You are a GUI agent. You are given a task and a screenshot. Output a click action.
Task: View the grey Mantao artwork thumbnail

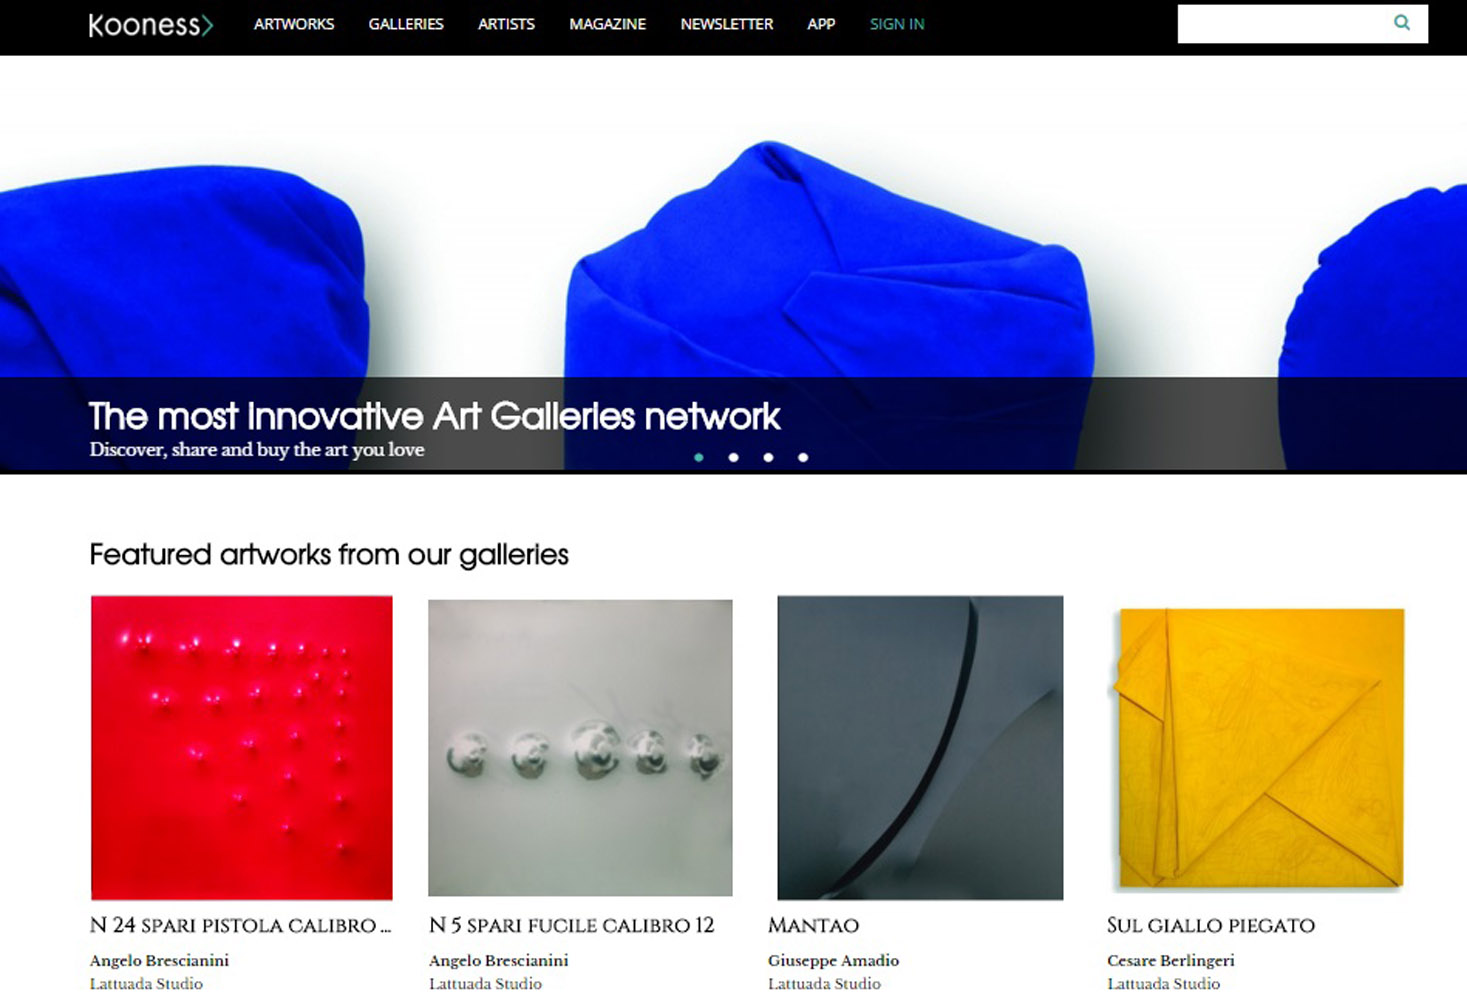(920, 748)
